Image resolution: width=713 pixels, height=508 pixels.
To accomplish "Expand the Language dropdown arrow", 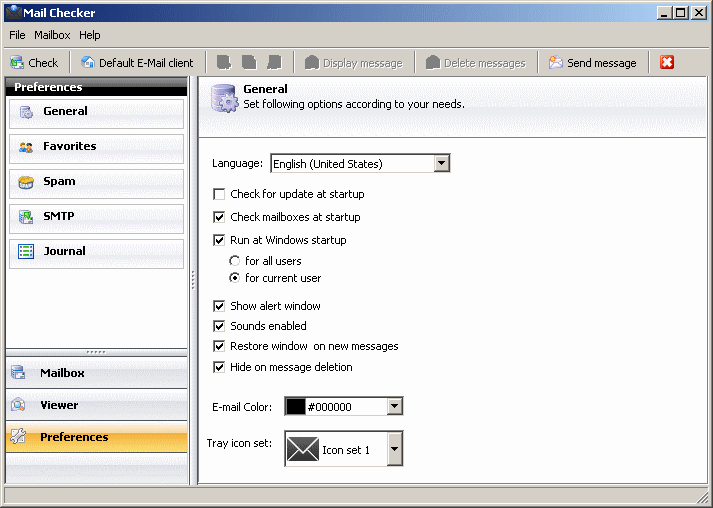I will 441,163.
